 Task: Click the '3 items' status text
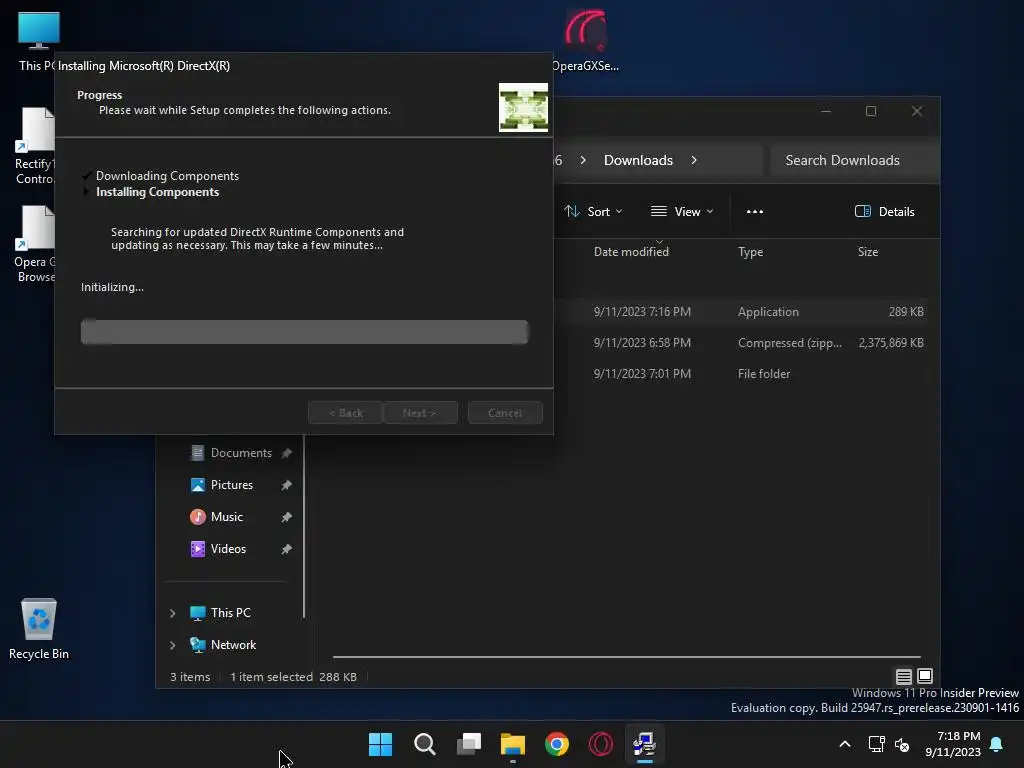click(x=190, y=677)
